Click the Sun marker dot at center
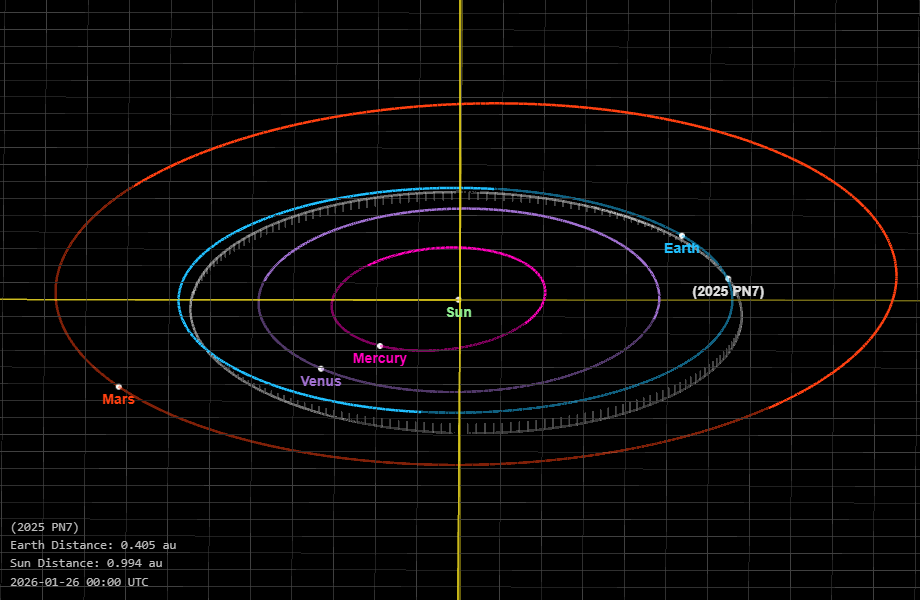The width and height of the screenshot is (920, 600). [x=459, y=299]
